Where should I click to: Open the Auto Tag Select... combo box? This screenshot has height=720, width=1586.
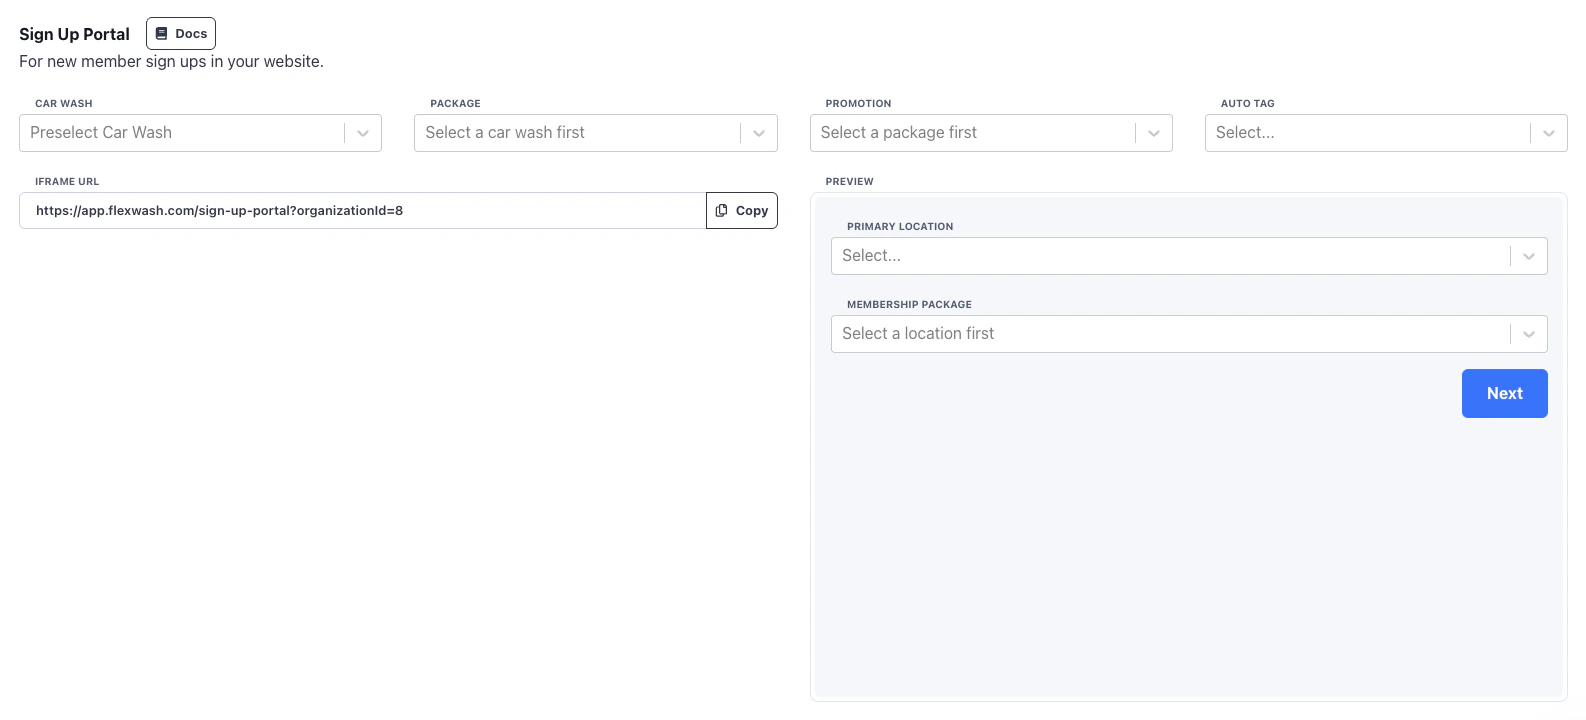tap(1386, 133)
